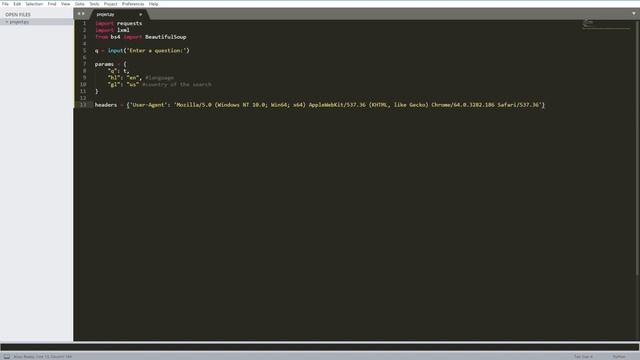This screenshot has width=640, height=360.
Task: Open the Project menu
Action: [110, 4]
